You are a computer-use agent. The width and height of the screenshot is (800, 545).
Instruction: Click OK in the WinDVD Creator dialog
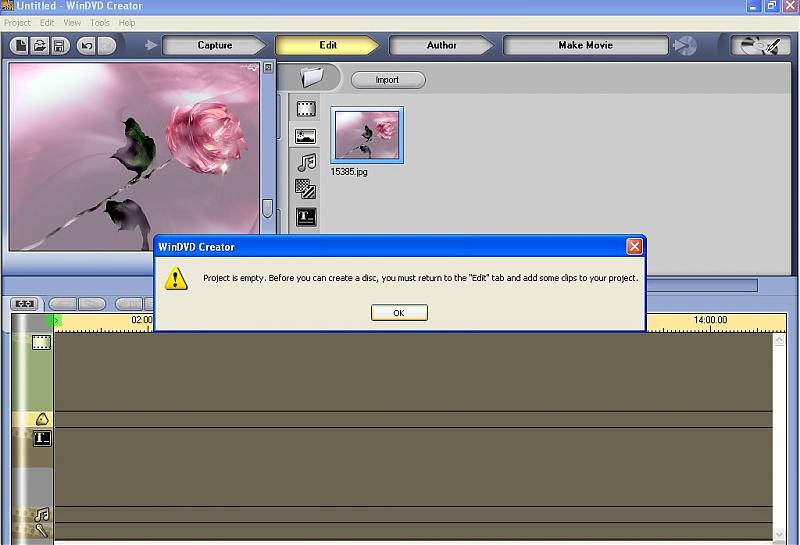[x=399, y=313]
